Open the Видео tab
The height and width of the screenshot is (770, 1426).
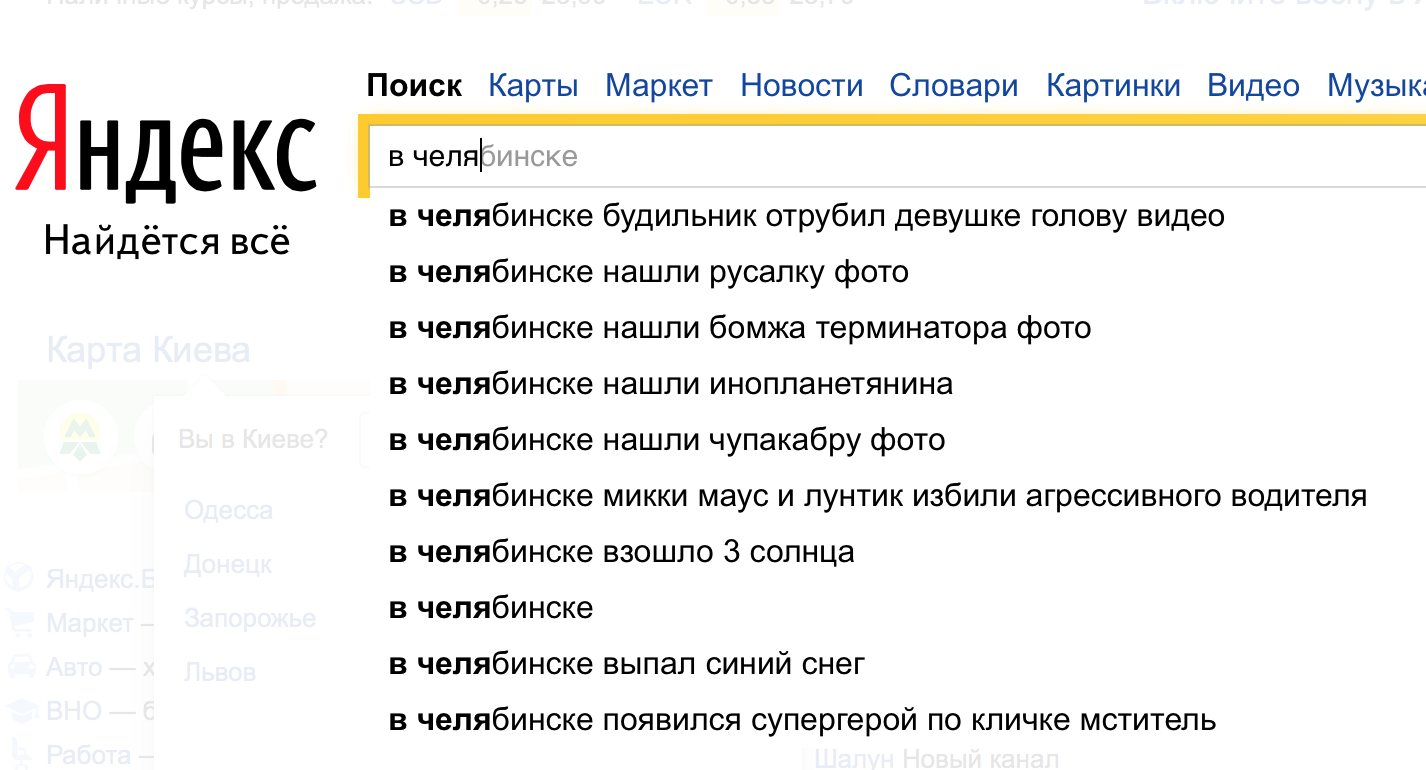pos(1253,86)
